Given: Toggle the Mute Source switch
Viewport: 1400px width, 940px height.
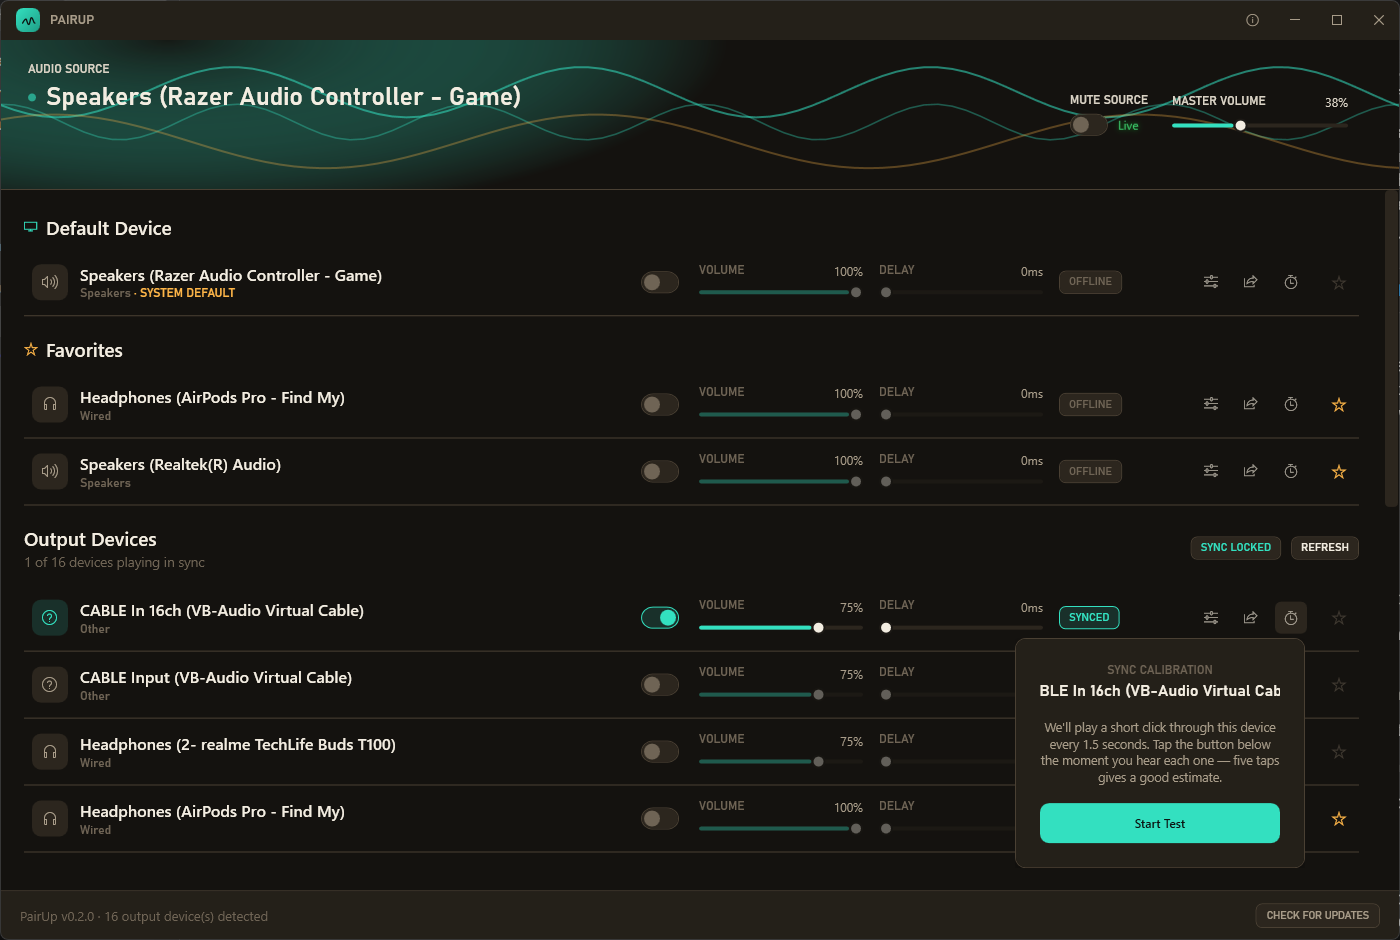Looking at the screenshot, I should 1088,125.
